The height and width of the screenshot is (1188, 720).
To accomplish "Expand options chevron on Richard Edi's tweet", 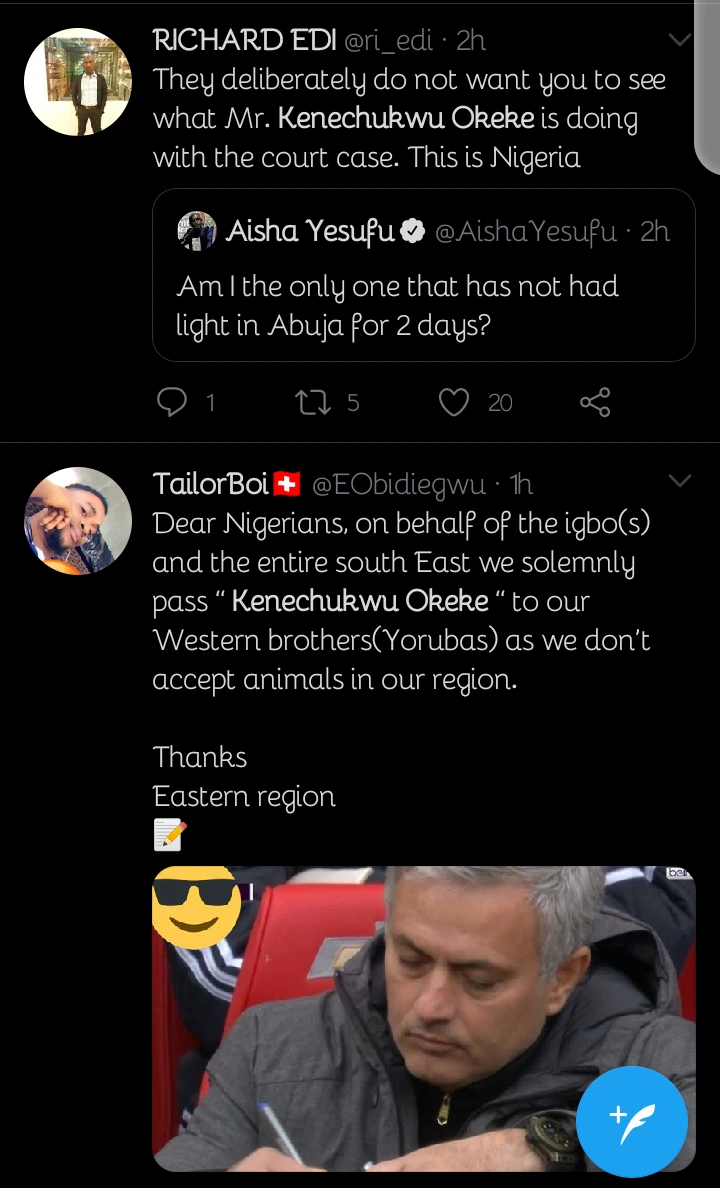I will (679, 41).
